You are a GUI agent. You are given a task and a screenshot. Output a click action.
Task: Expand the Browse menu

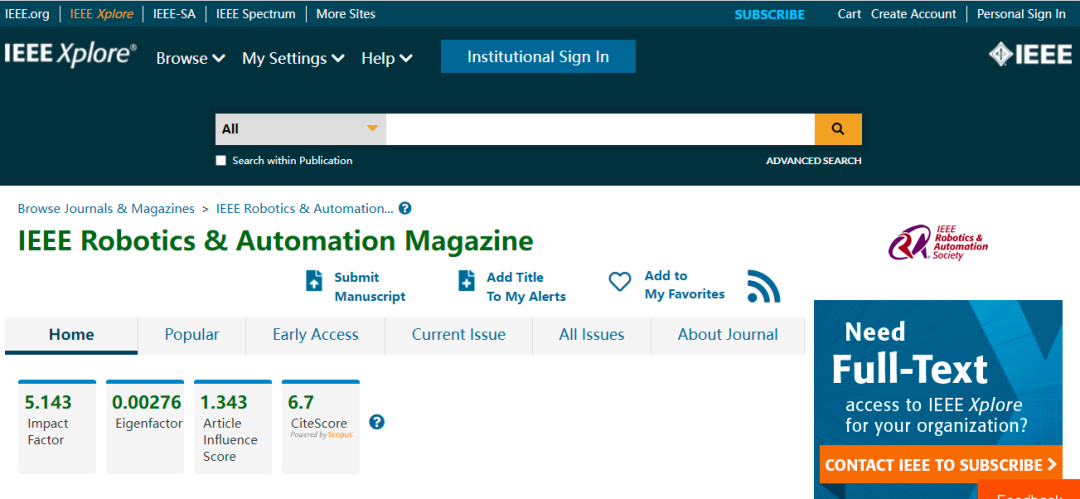(190, 59)
